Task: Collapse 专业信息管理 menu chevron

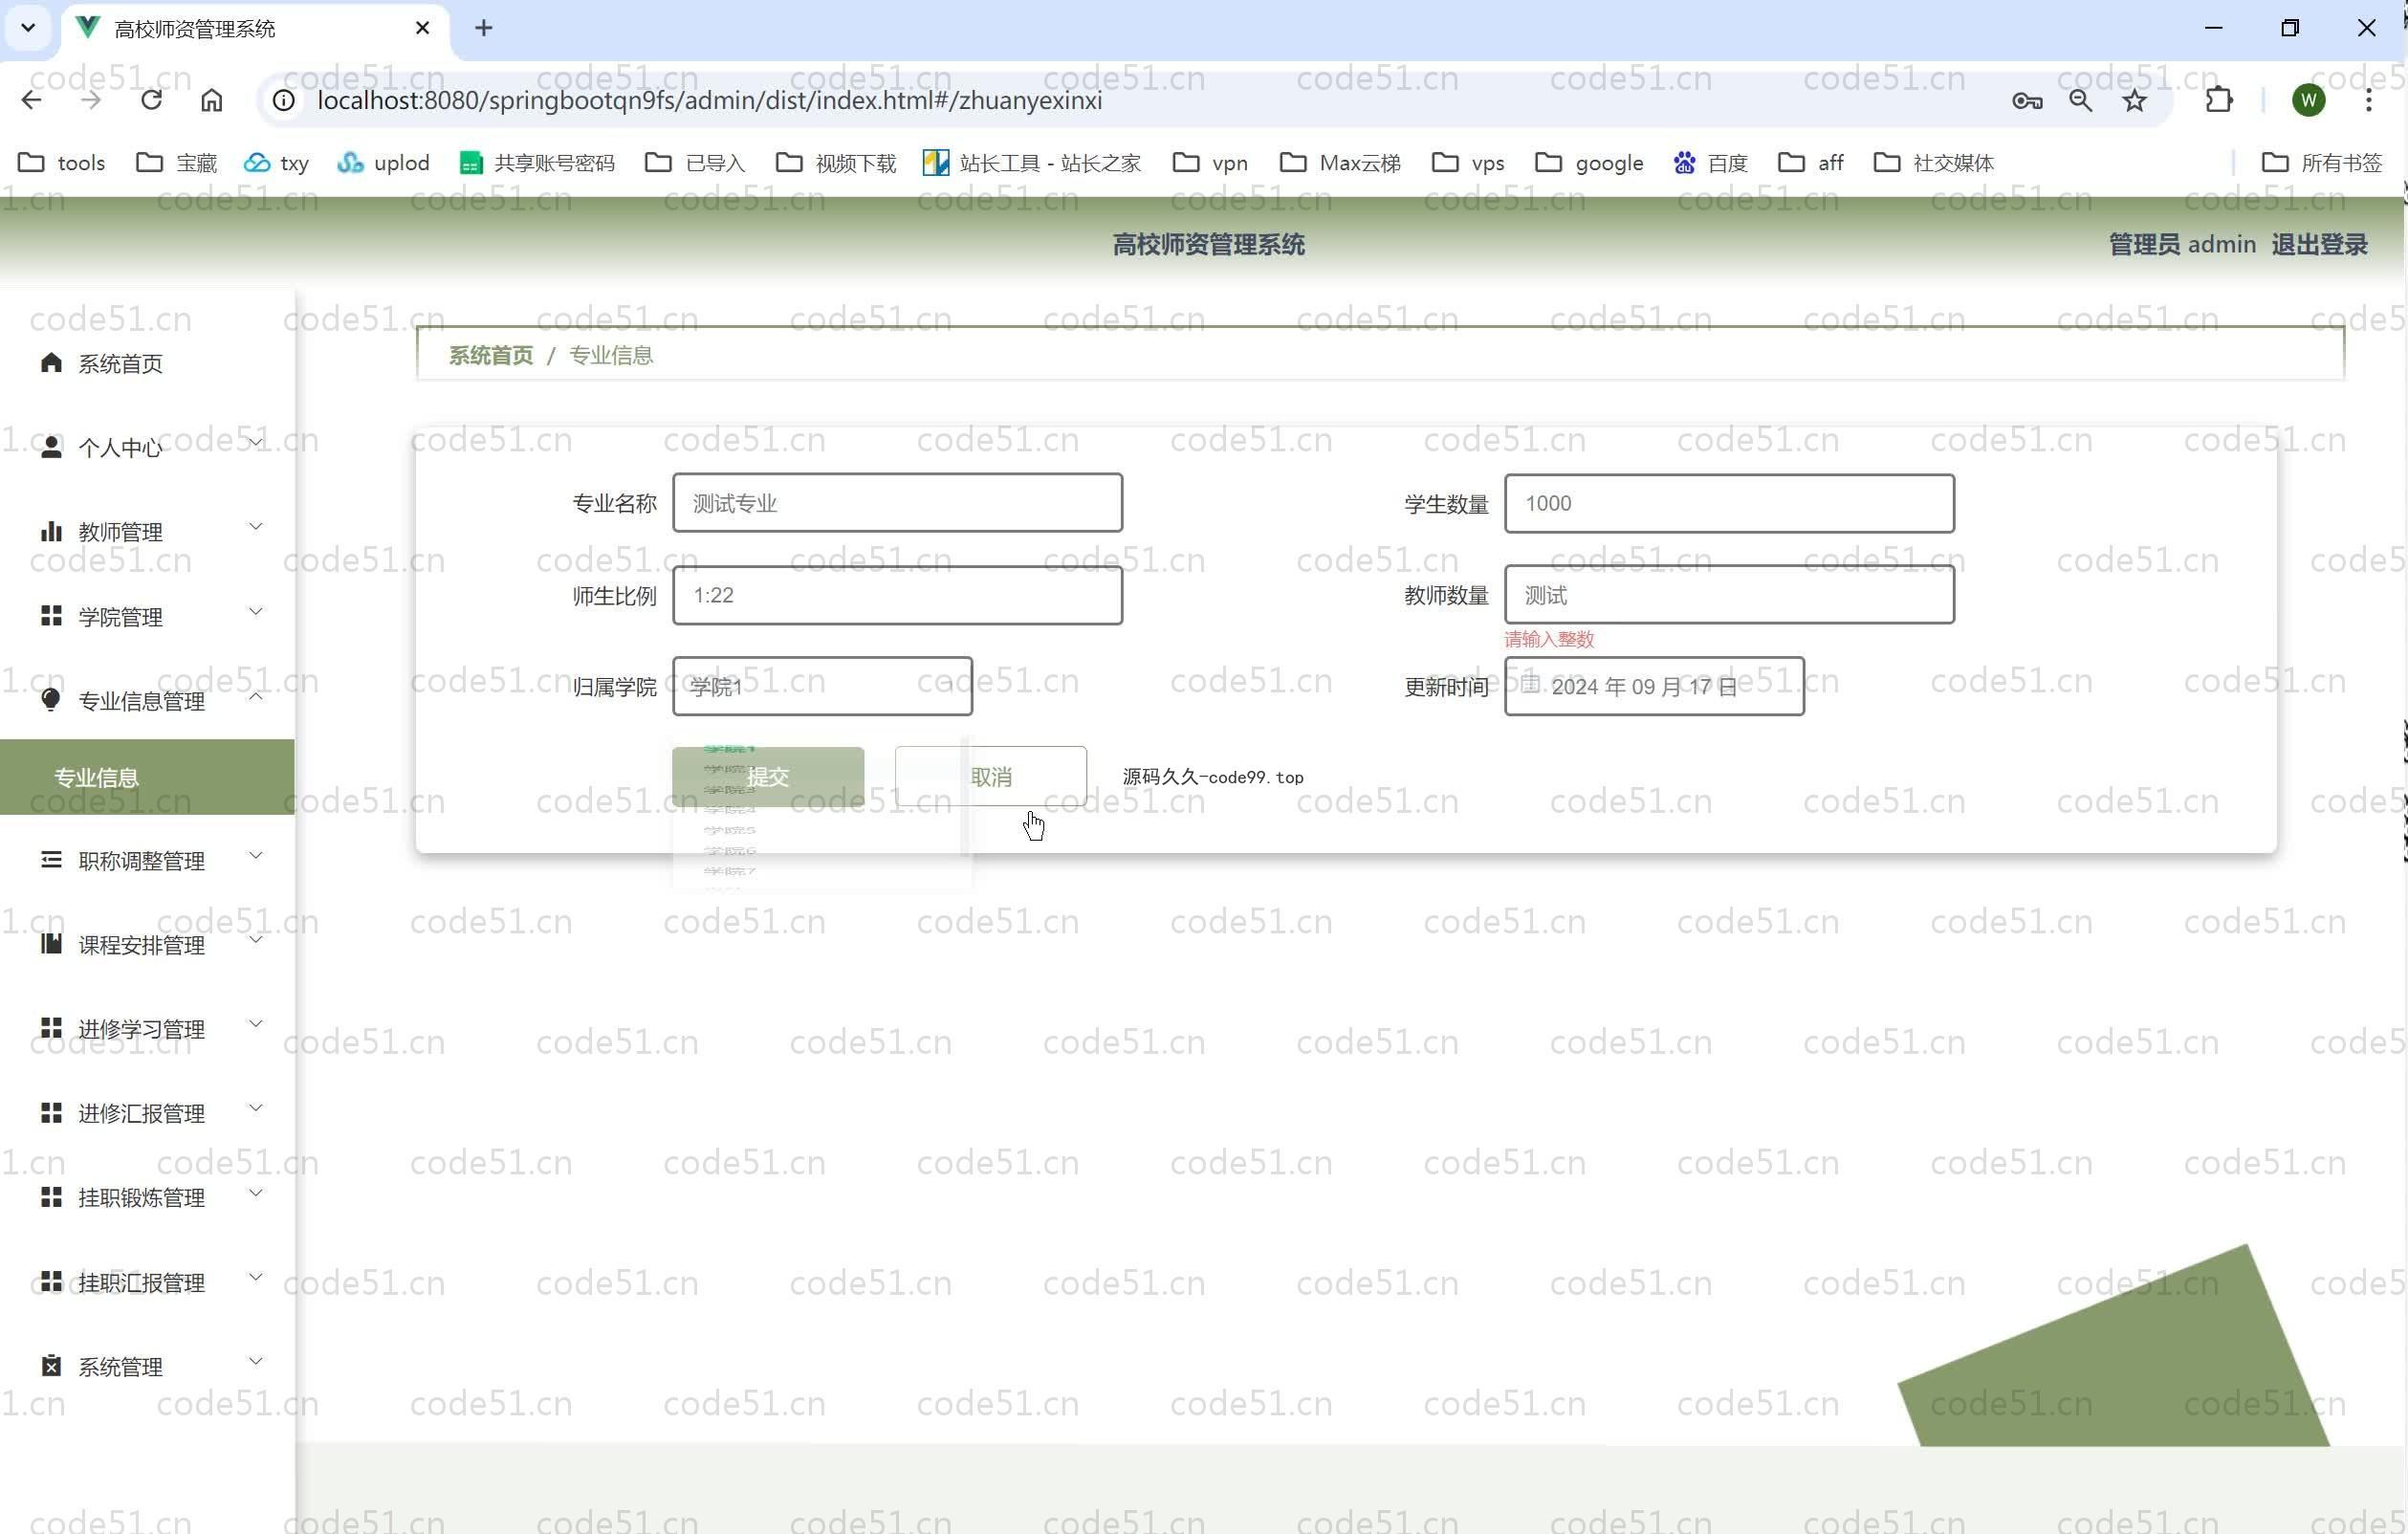Action: [256, 695]
